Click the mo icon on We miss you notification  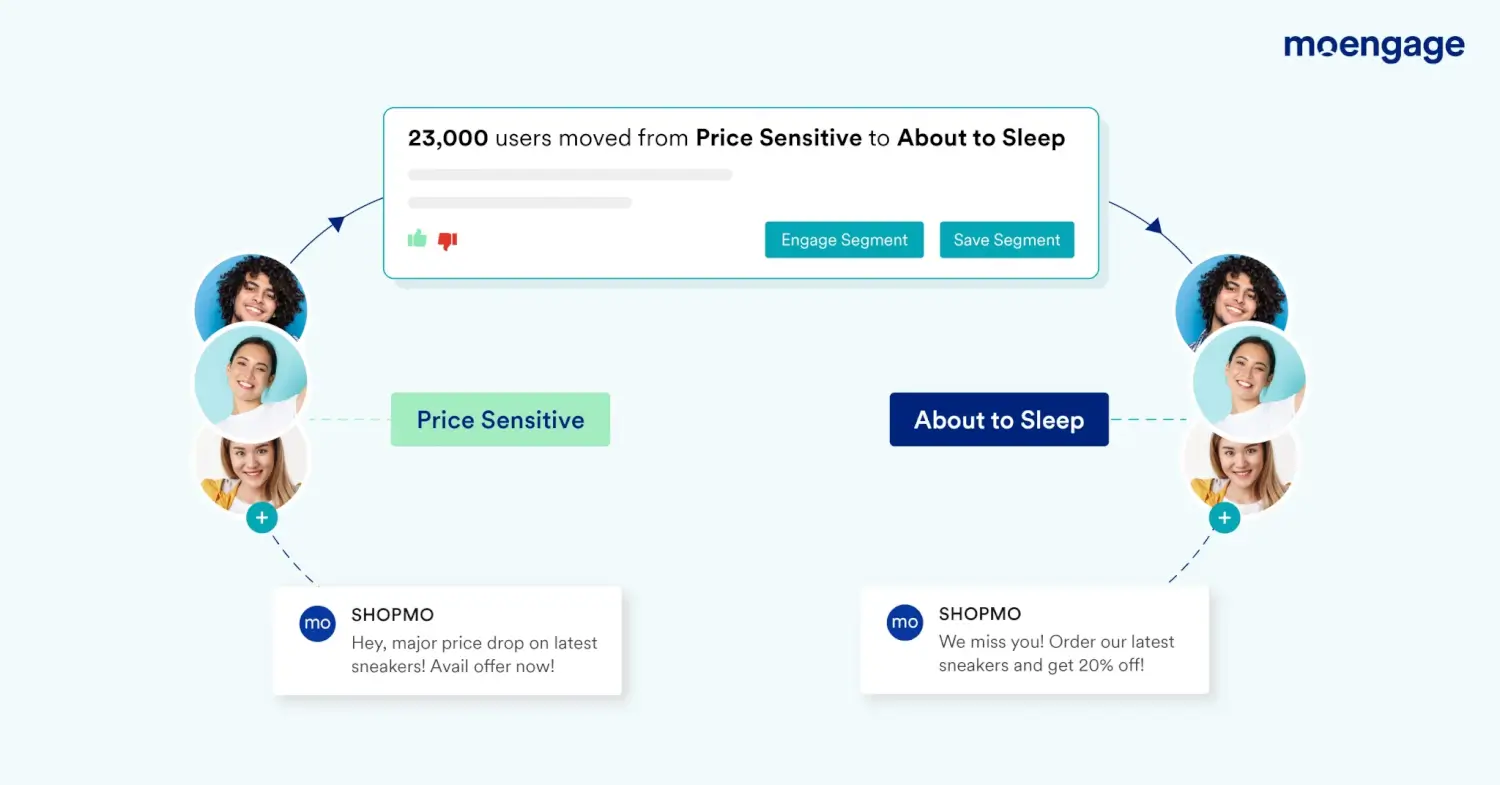(x=905, y=622)
